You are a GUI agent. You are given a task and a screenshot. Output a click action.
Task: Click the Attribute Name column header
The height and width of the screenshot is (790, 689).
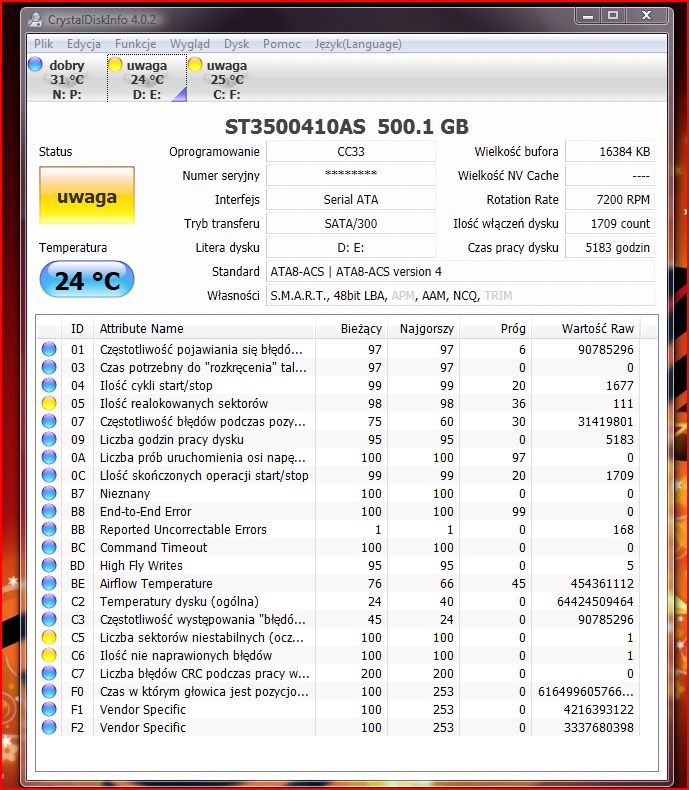(x=204, y=328)
